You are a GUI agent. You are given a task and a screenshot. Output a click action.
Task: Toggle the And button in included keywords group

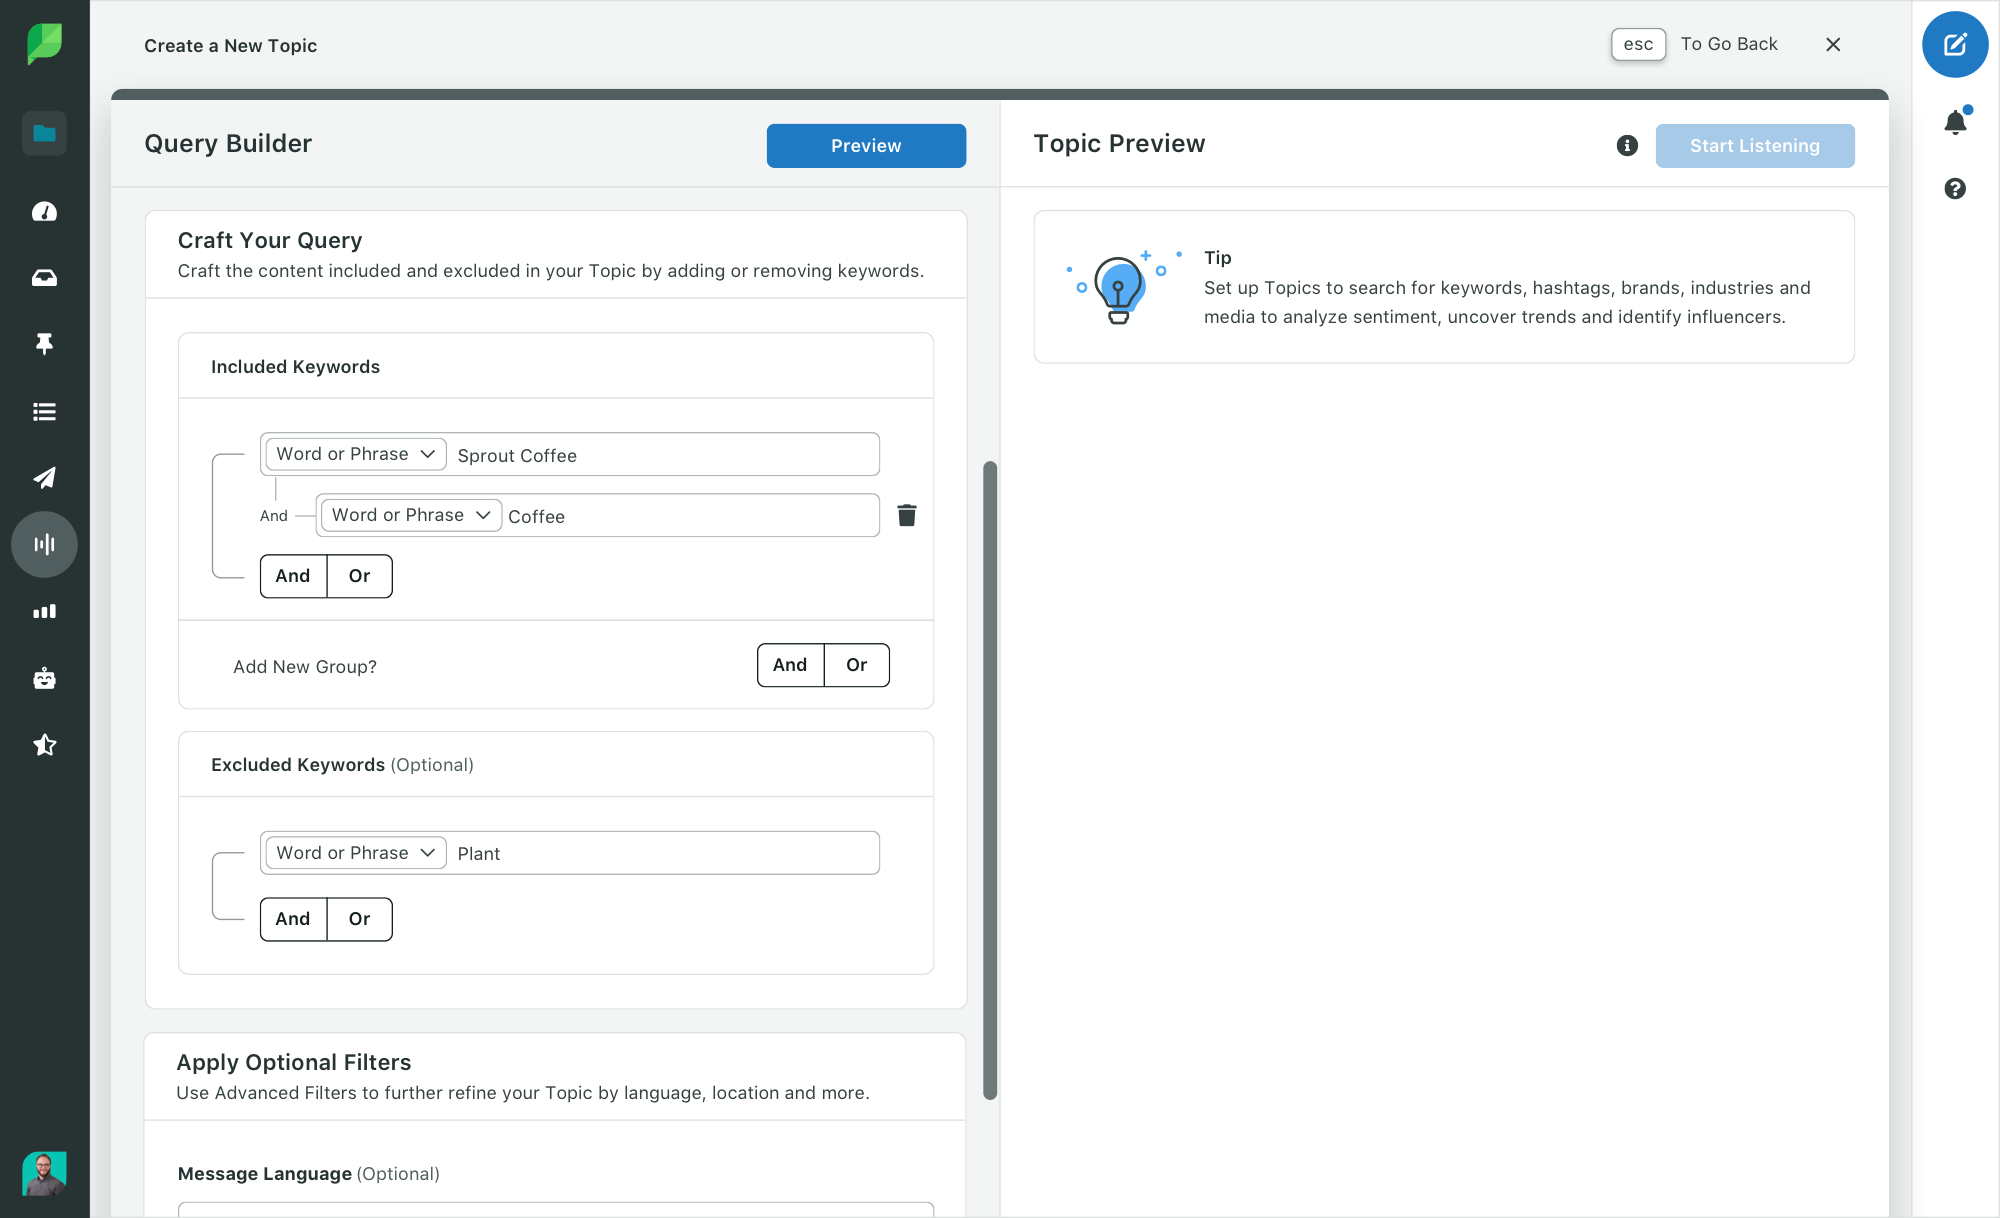point(293,575)
